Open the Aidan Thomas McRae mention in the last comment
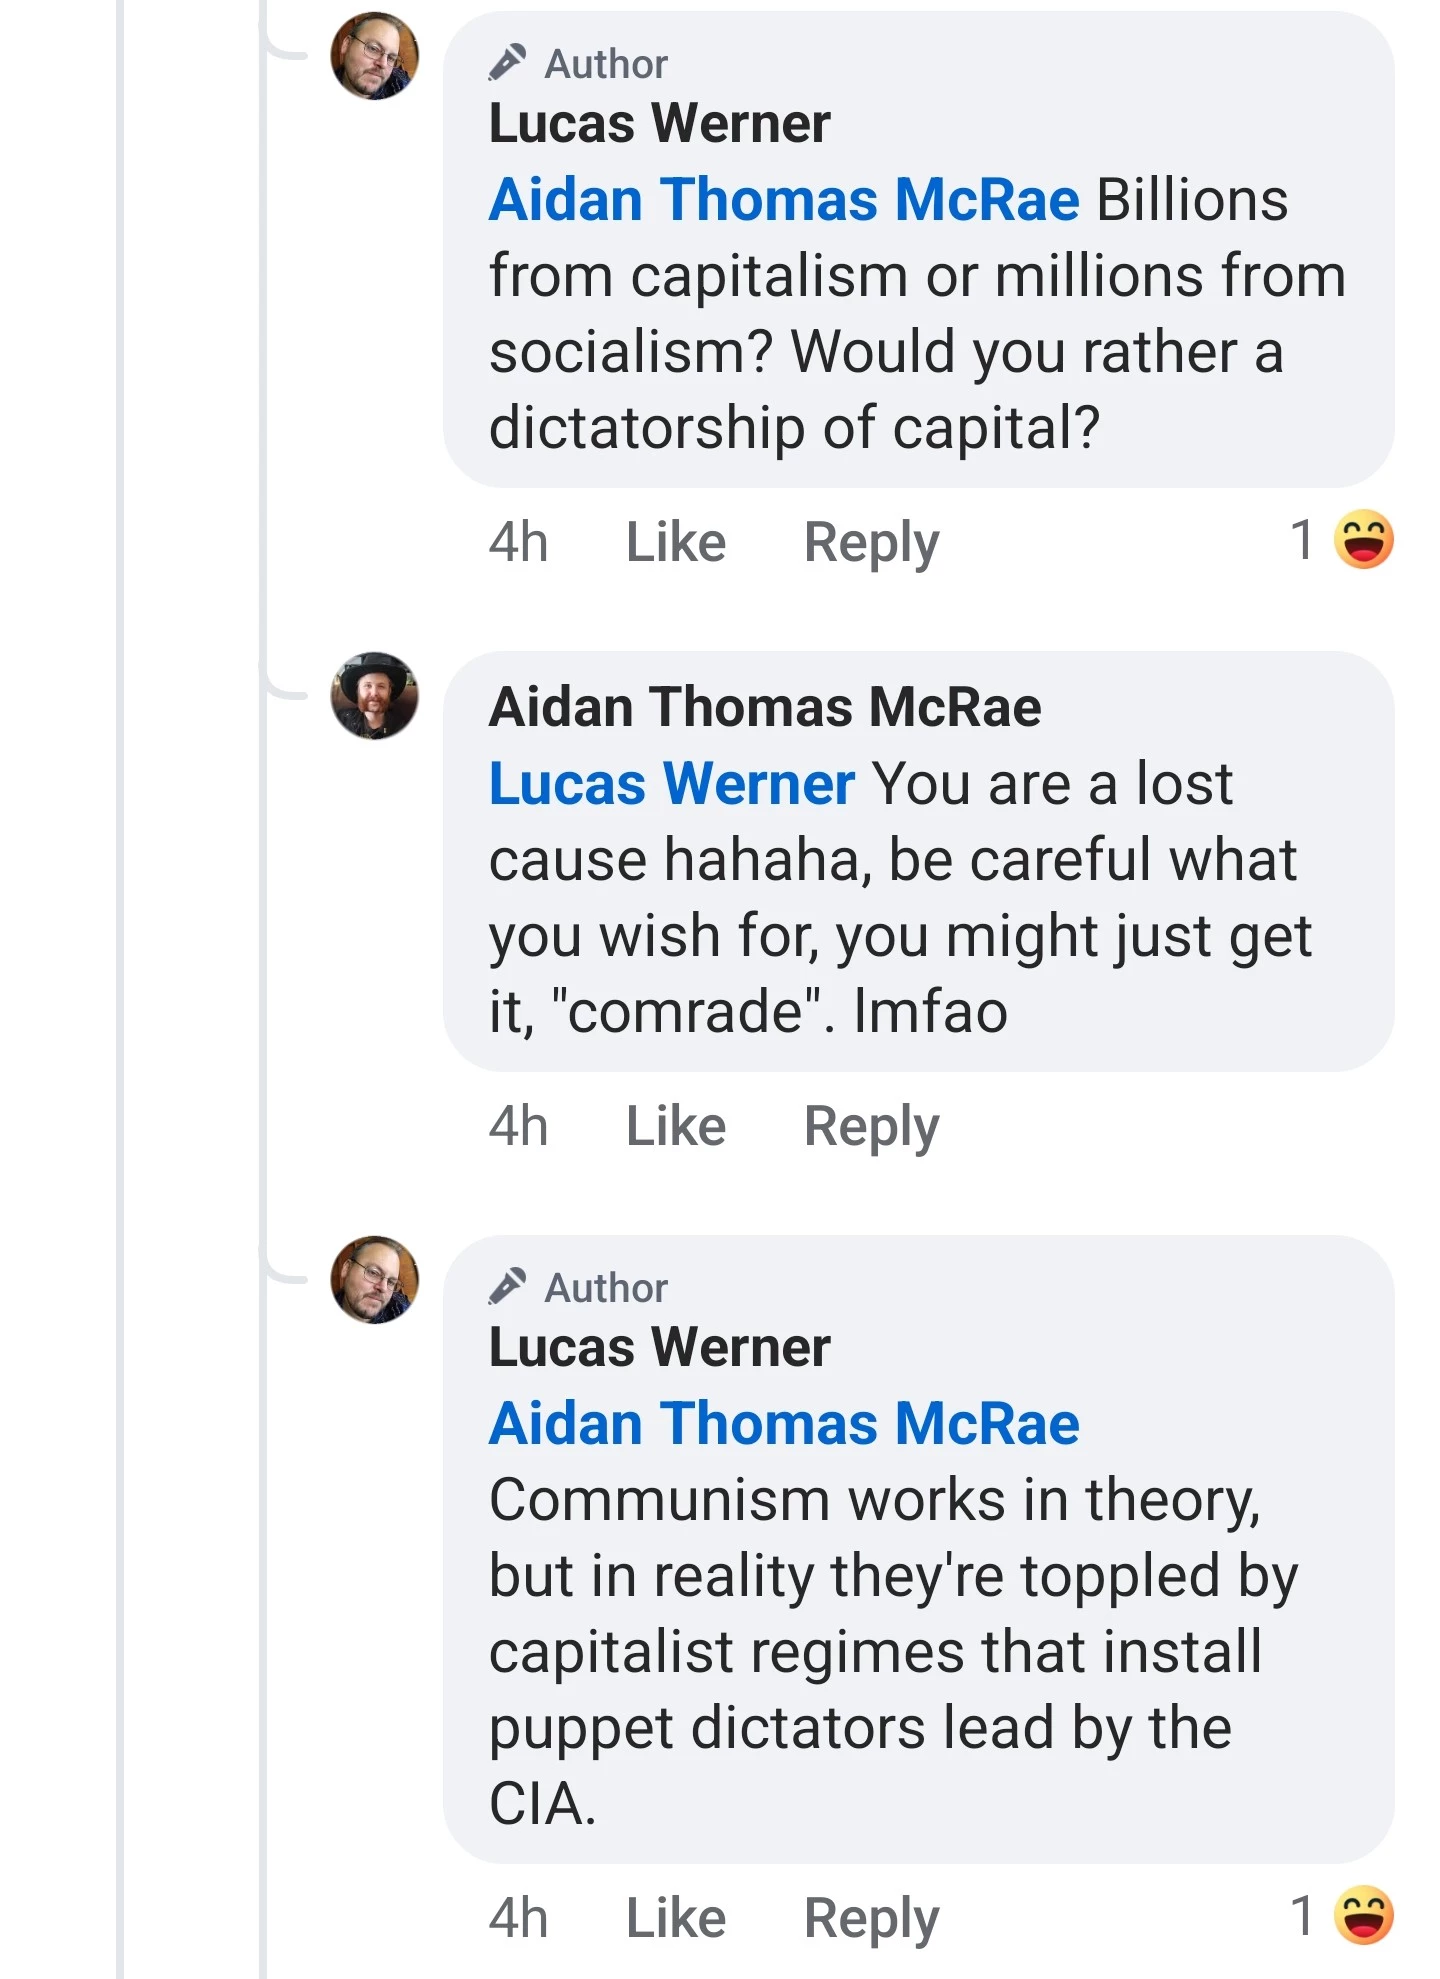 point(784,1424)
